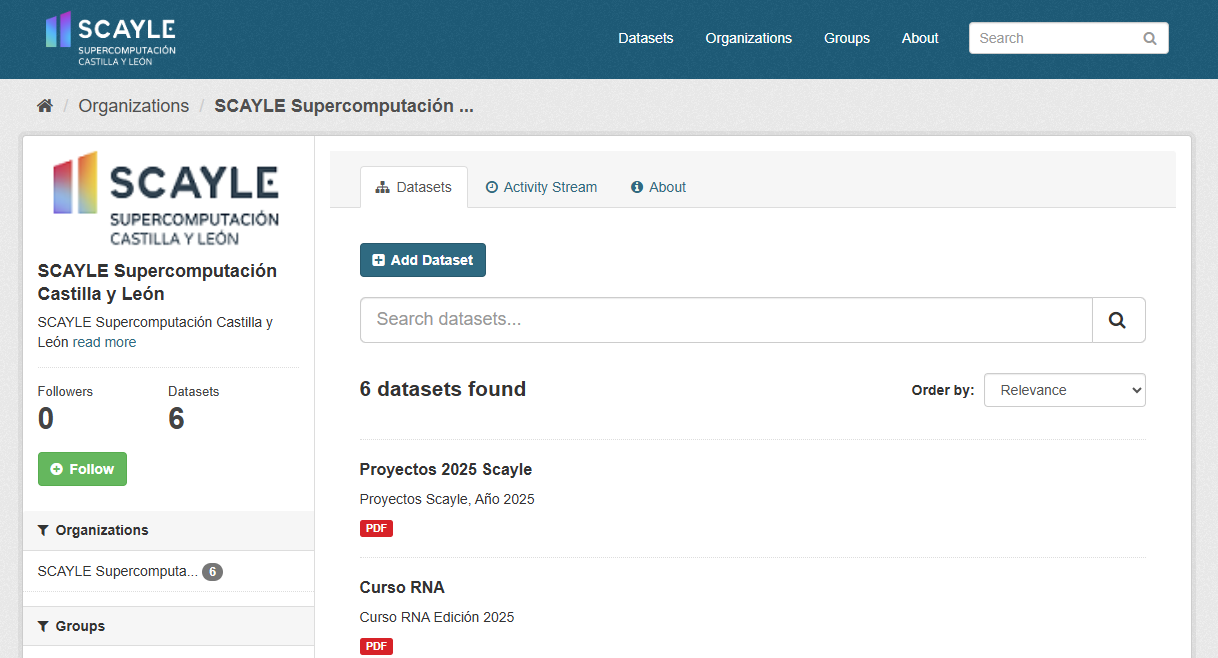The height and width of the screenshot is (658, 1218).
Task: Click the home icon in breadcrumb
Action: [x=44, y=106]
